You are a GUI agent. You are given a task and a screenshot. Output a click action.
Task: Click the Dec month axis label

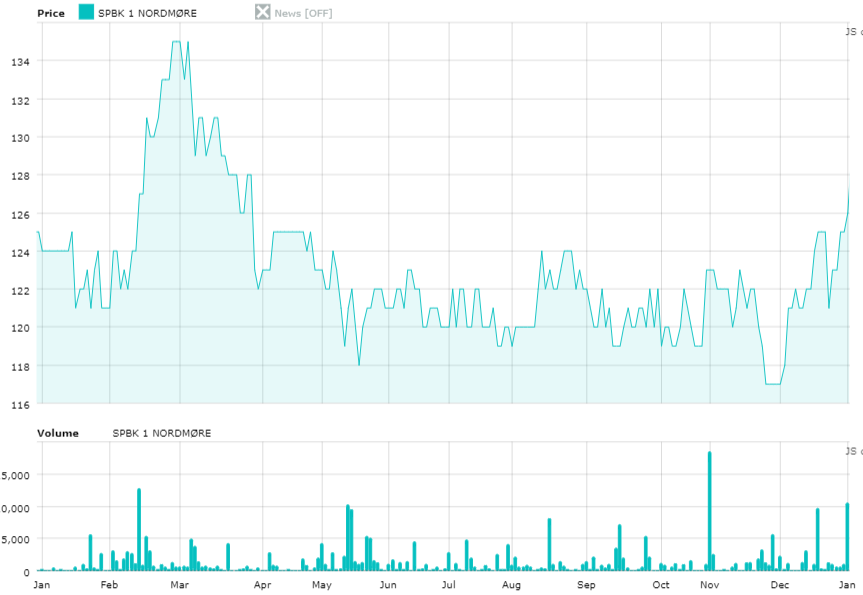click(780, 585)
